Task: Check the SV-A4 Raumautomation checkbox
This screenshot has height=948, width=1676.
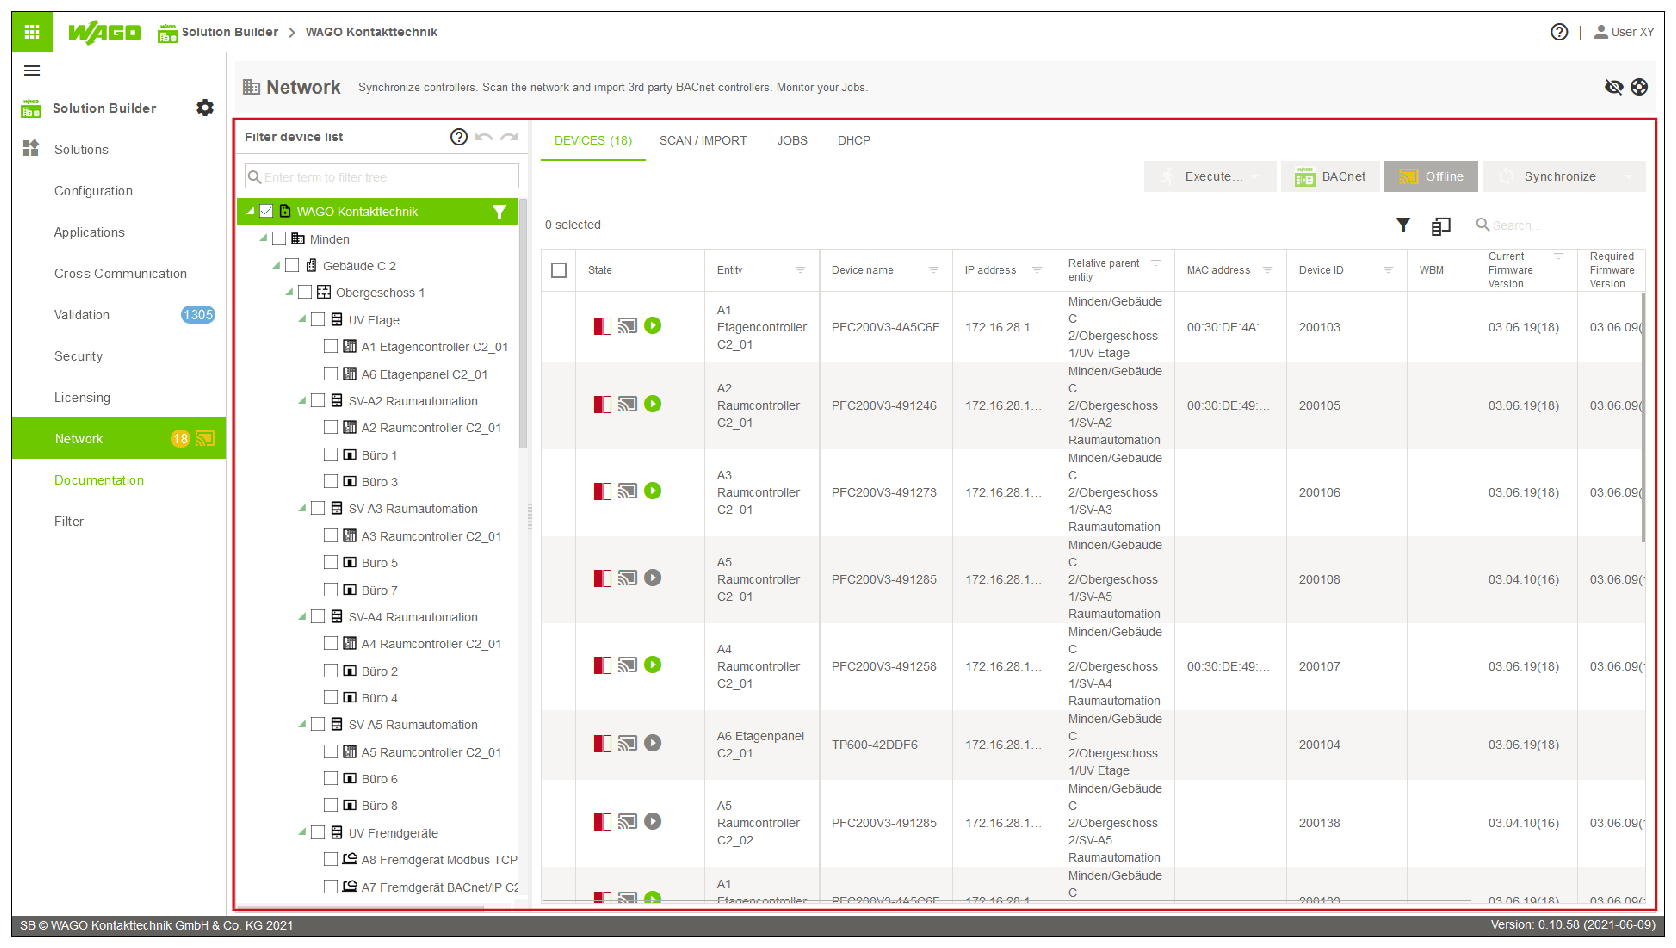Action: (x=318, y=616)
